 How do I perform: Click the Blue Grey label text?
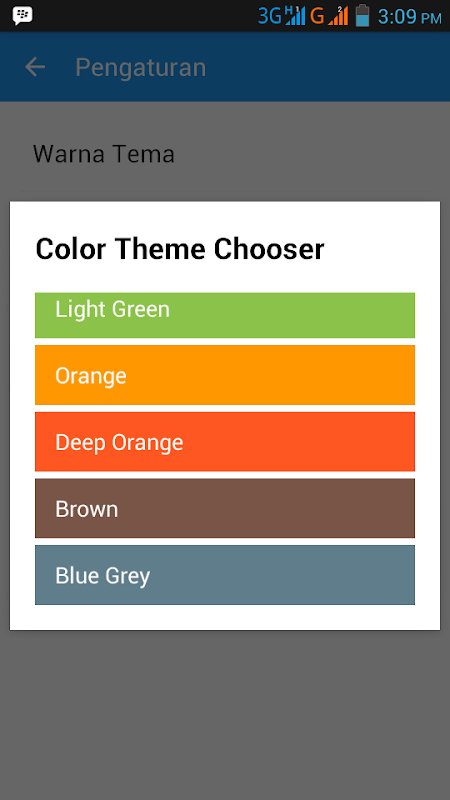(x=103, y=576)
